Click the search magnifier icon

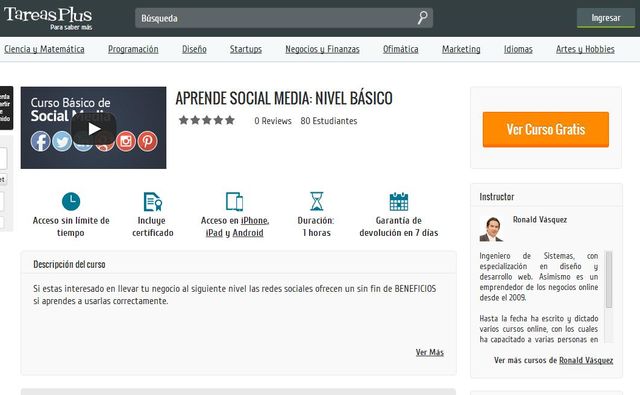[422, 18]
